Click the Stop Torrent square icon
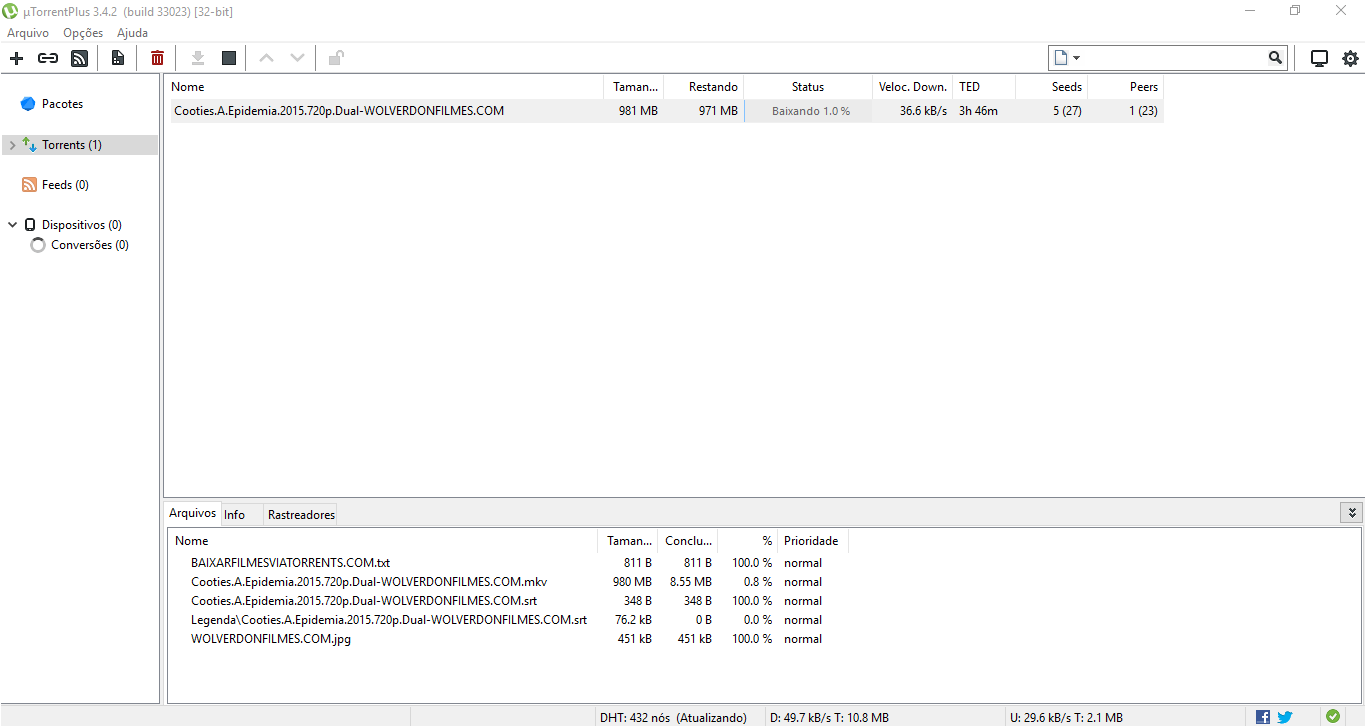 [229, 58]
